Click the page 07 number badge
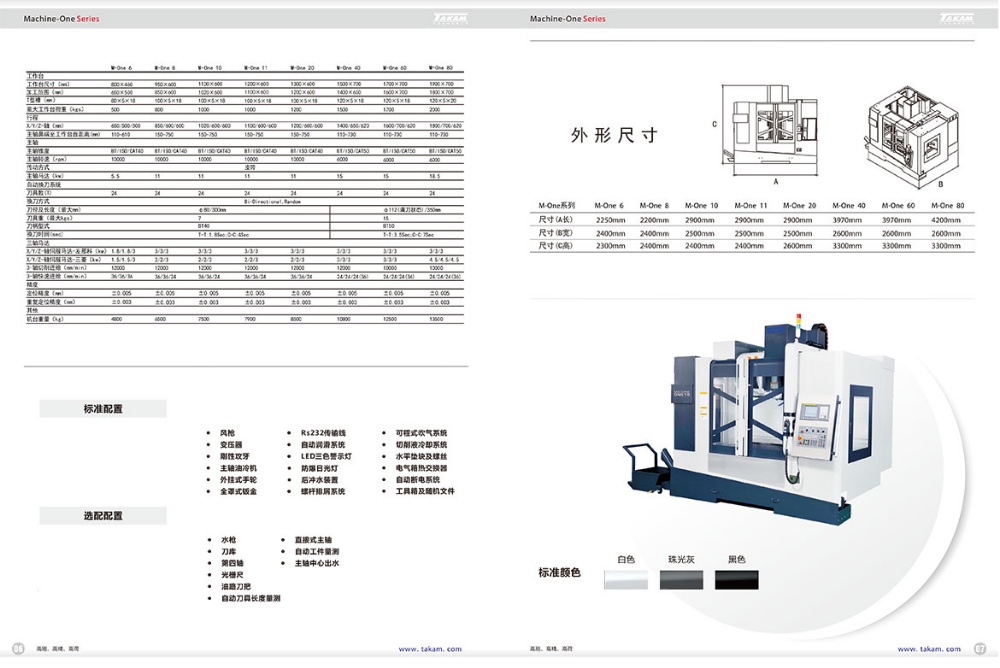 coord(980,648)
